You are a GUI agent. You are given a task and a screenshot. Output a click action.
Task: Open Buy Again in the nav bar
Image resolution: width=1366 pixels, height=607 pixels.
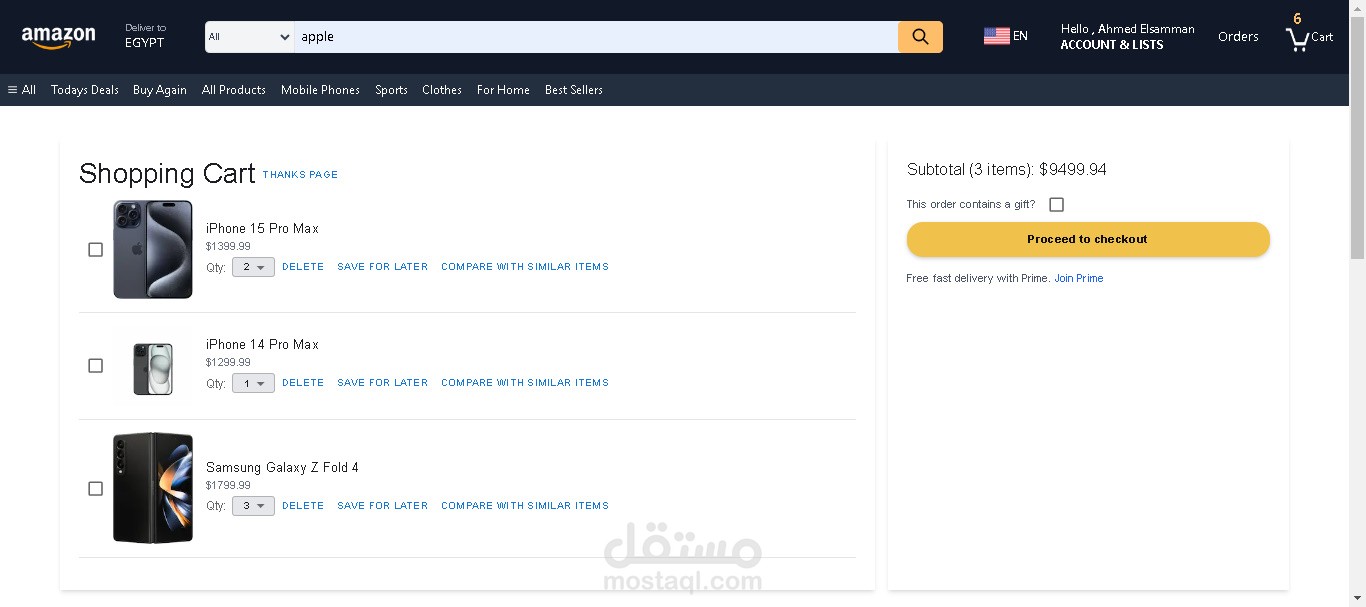(160, 90)
